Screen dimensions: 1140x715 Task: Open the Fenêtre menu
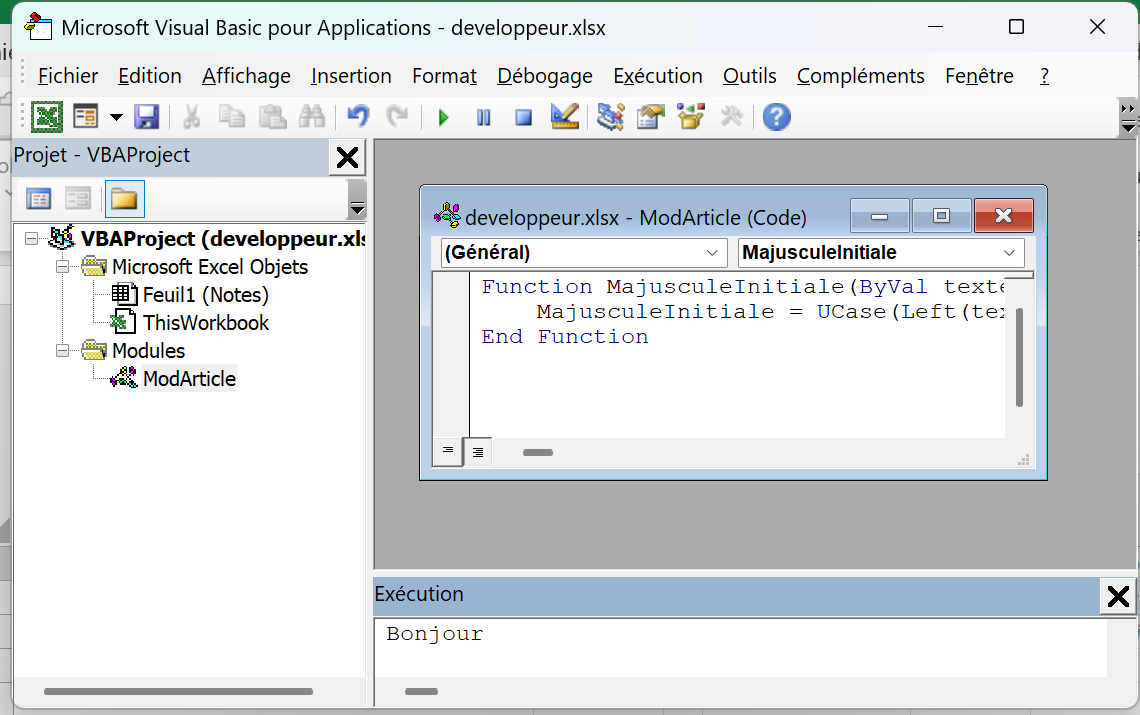click(x=979, y=76)
